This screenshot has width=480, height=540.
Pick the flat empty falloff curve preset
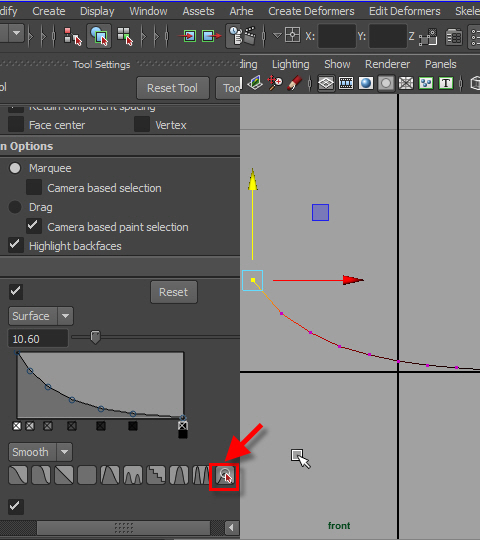coord(87,475)
